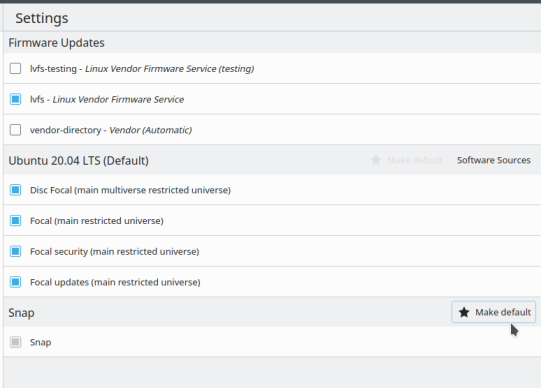Click the Settings page title

[42, 18]
